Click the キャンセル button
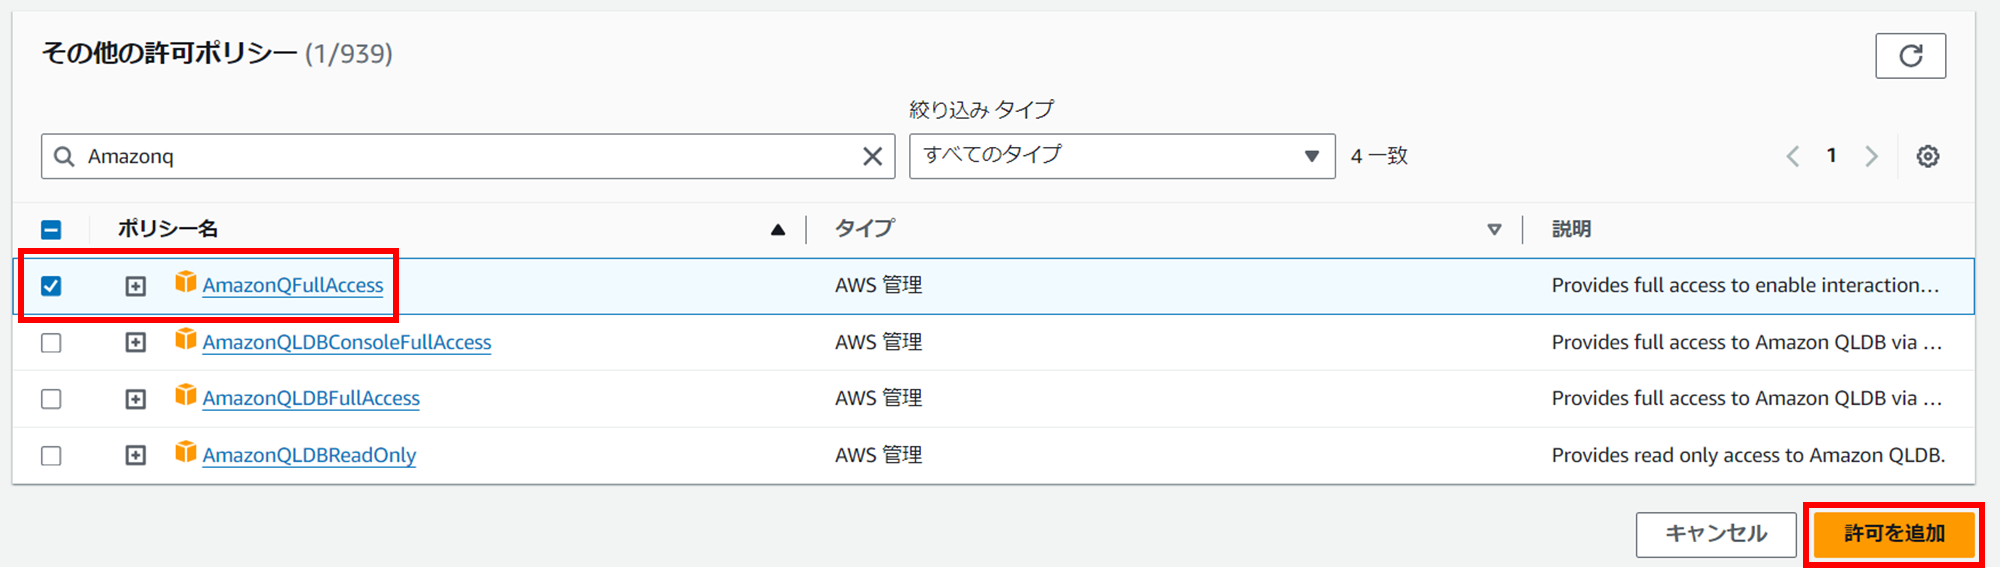Image resolution: width=2000 pixels, height=568 pixels. (1715, 534)
